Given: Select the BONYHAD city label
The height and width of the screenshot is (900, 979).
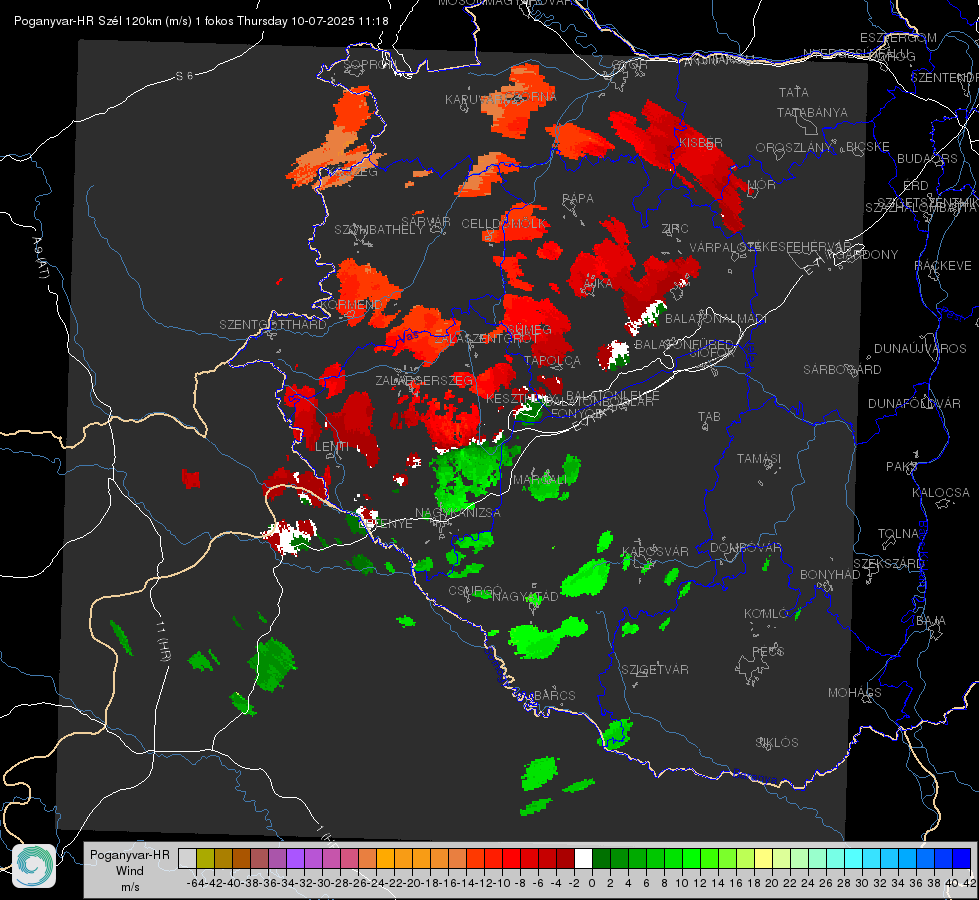Looking at the screenshot, I should (830, 575).
